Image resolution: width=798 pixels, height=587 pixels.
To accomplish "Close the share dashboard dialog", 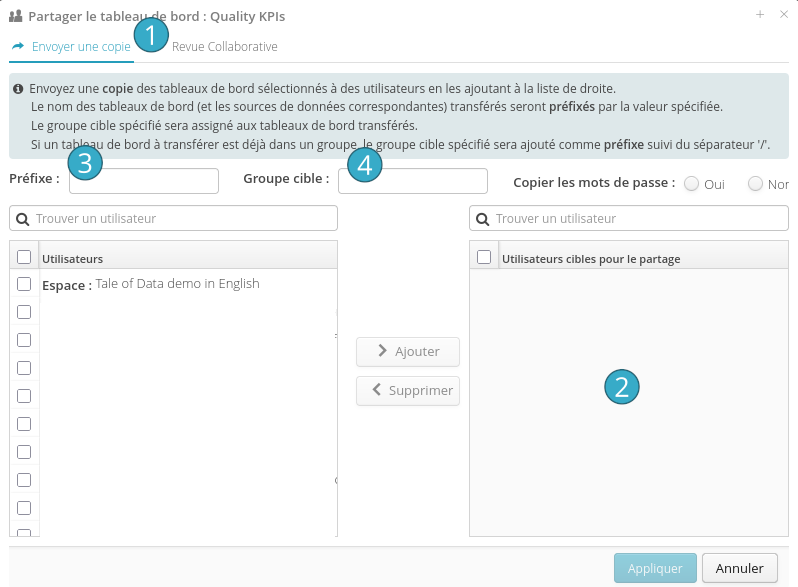I will 783,15.
